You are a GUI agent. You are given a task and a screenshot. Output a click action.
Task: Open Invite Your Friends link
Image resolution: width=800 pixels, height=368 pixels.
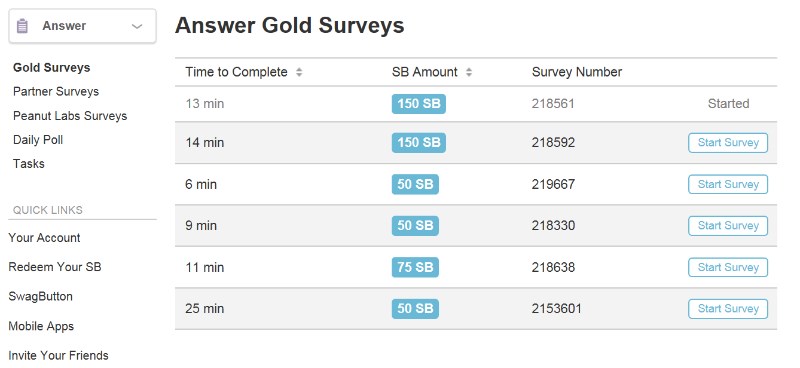(x=59, y=356)
